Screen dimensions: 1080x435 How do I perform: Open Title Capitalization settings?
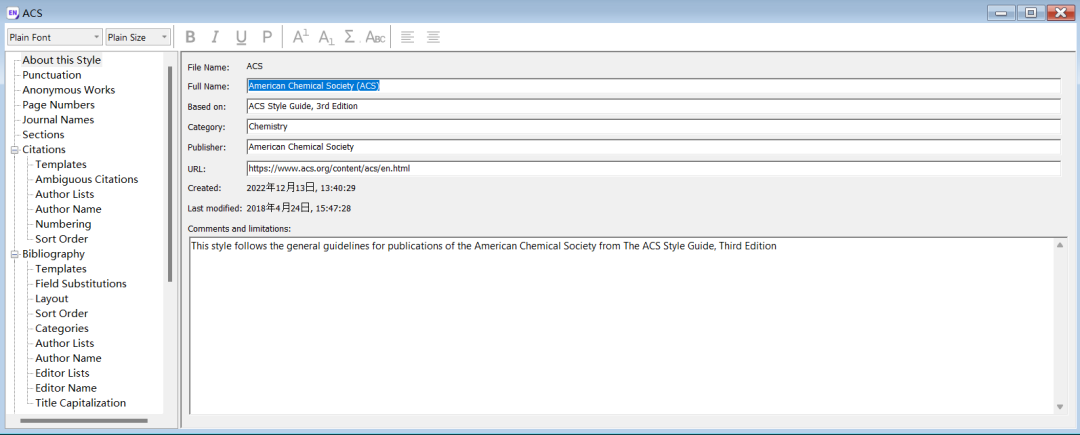(81, 403)
